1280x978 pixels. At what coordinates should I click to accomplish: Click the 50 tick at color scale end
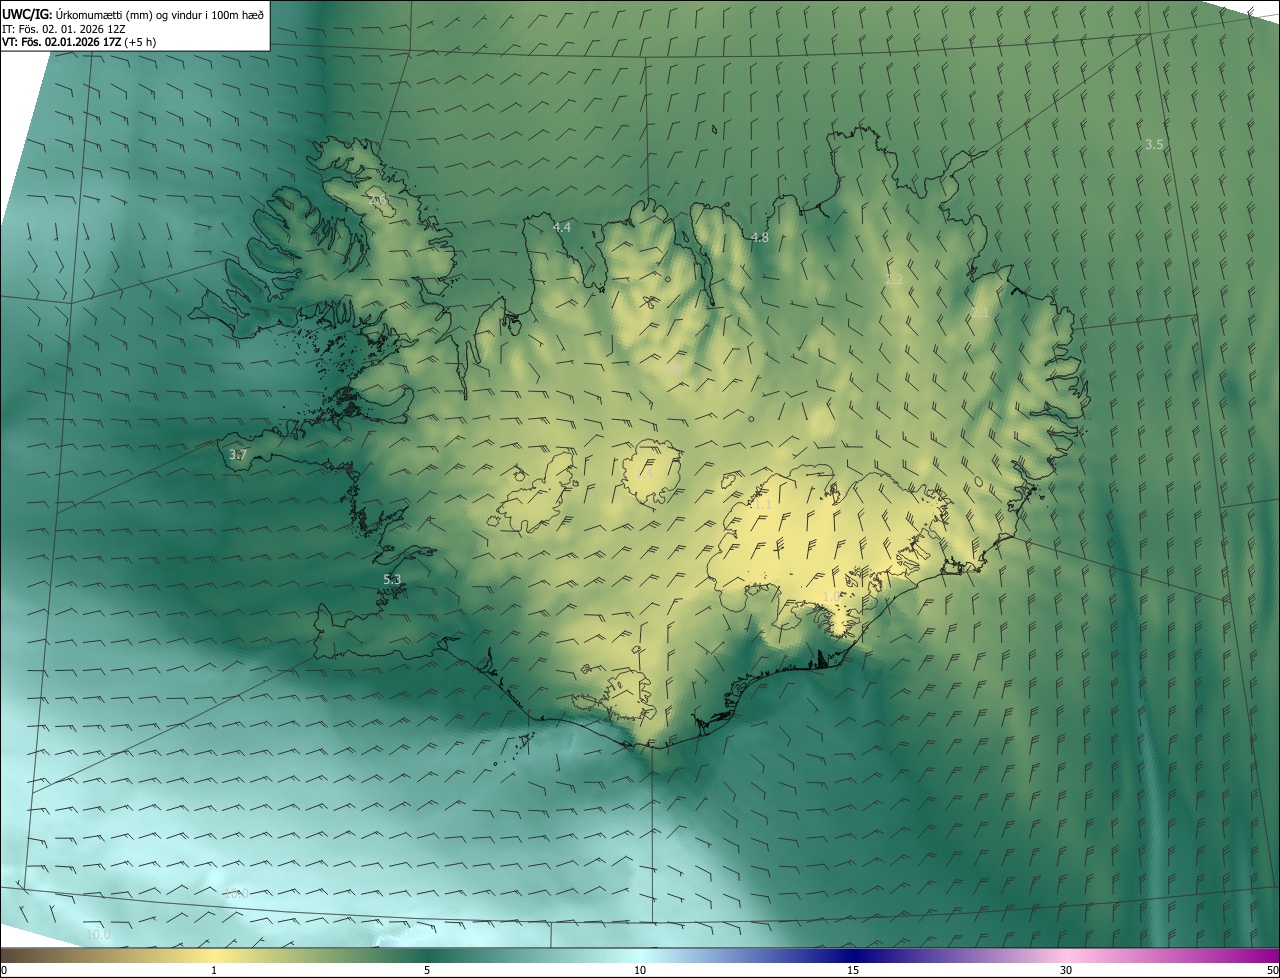1272,970
